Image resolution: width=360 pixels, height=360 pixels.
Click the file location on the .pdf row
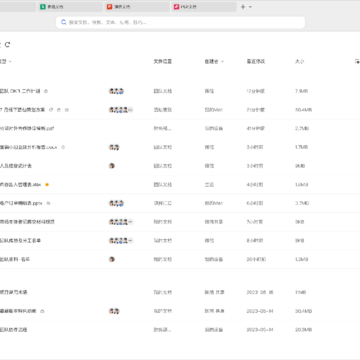(162, 128)
